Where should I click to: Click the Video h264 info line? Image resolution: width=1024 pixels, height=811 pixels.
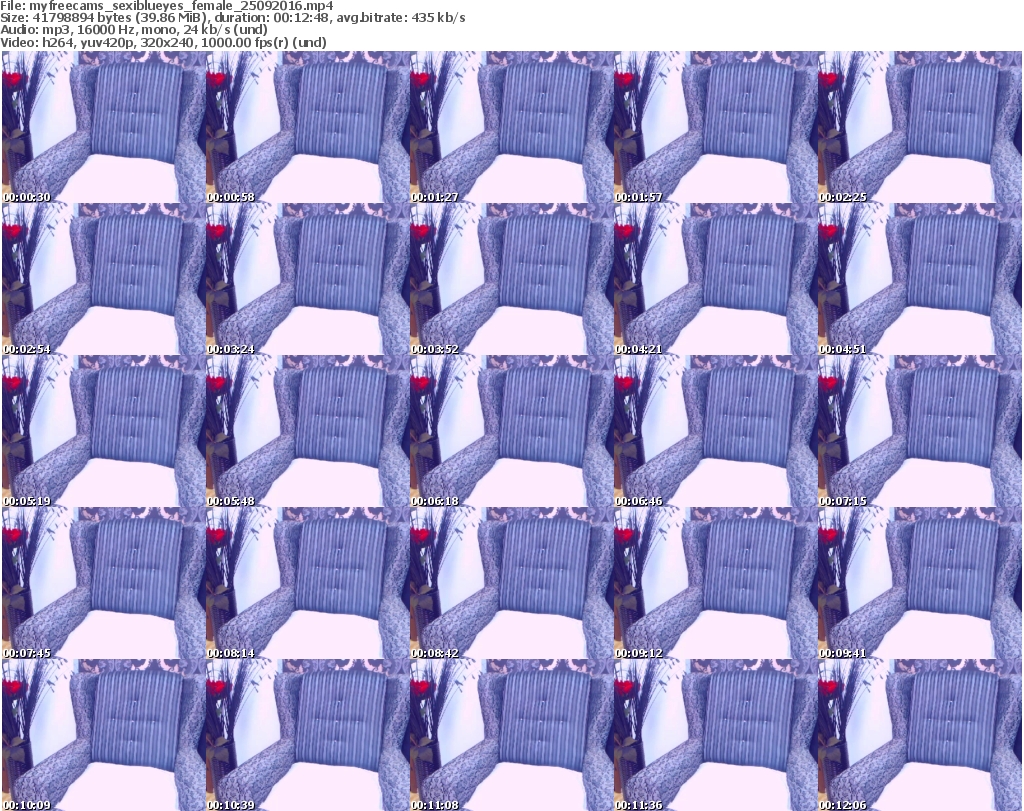(x=163, y=42)
